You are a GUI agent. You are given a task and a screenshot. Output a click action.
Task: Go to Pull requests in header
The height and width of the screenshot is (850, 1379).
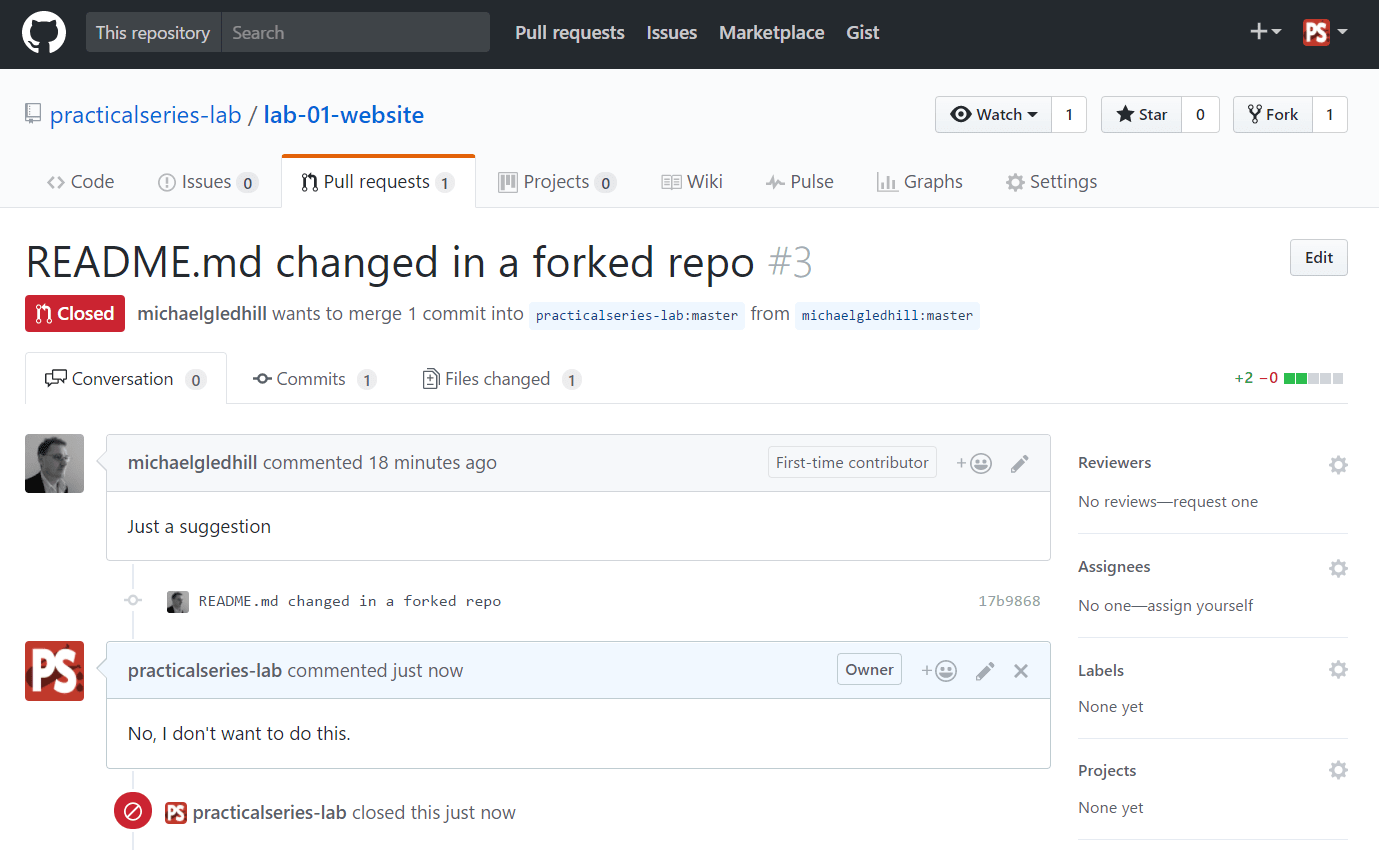[x=570, y=33]
